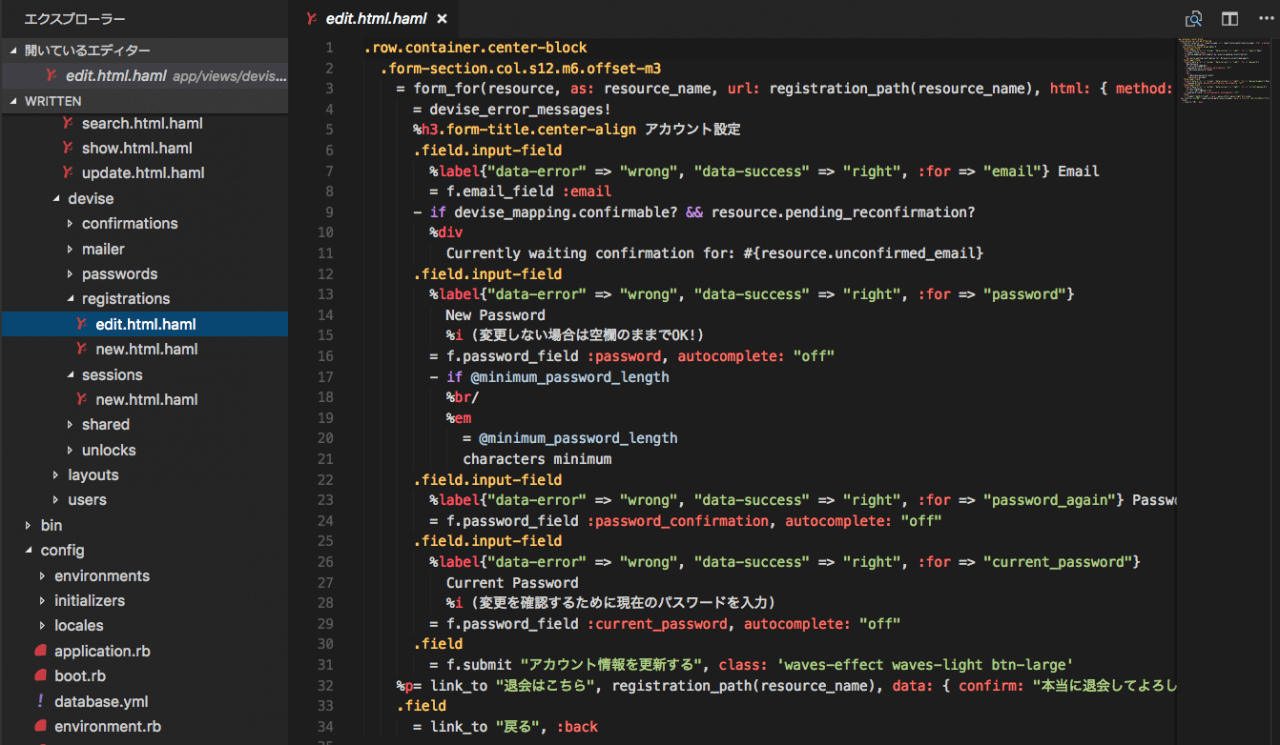Collapse the config folder
The image size is (1280, 745).
point(30,550)
